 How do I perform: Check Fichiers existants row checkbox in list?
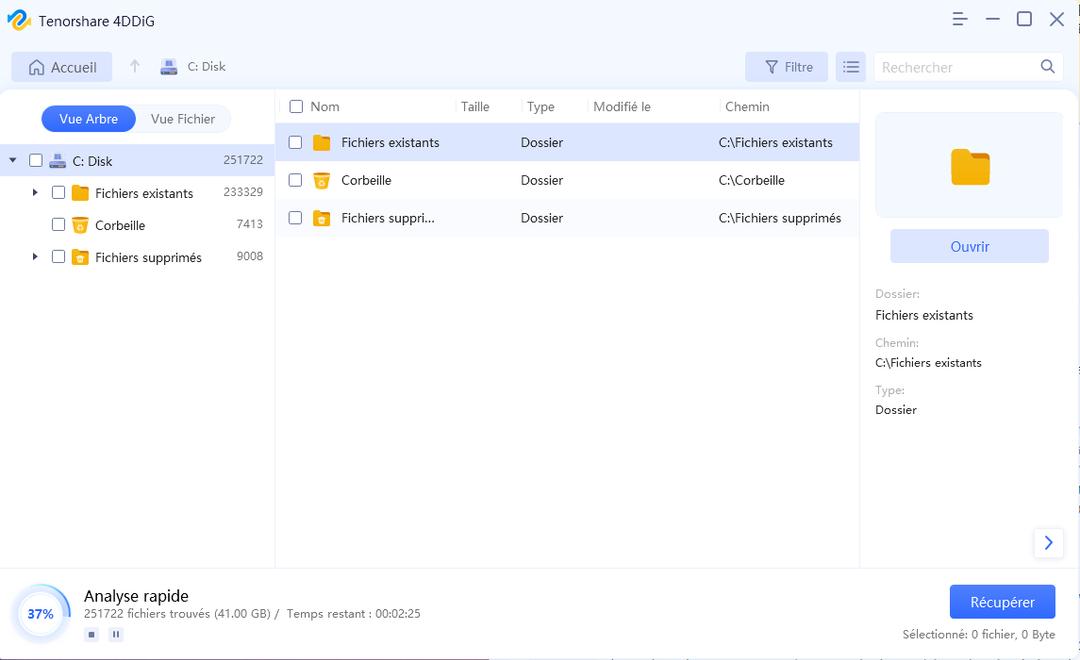pyautogui.click(x=295, y=142)
